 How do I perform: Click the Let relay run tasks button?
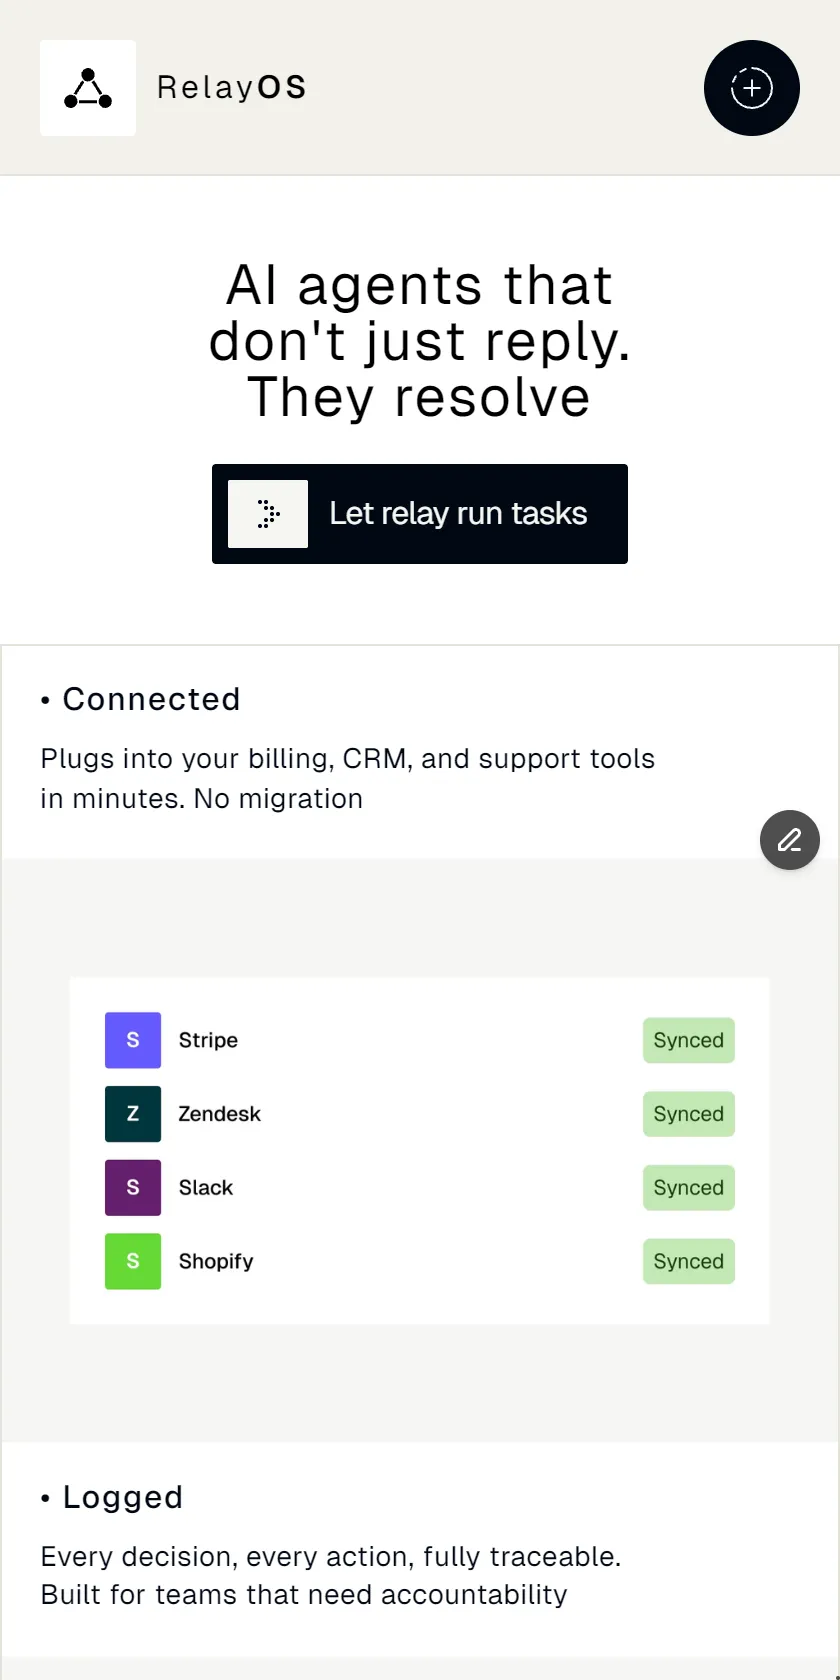tap(420, 514)
